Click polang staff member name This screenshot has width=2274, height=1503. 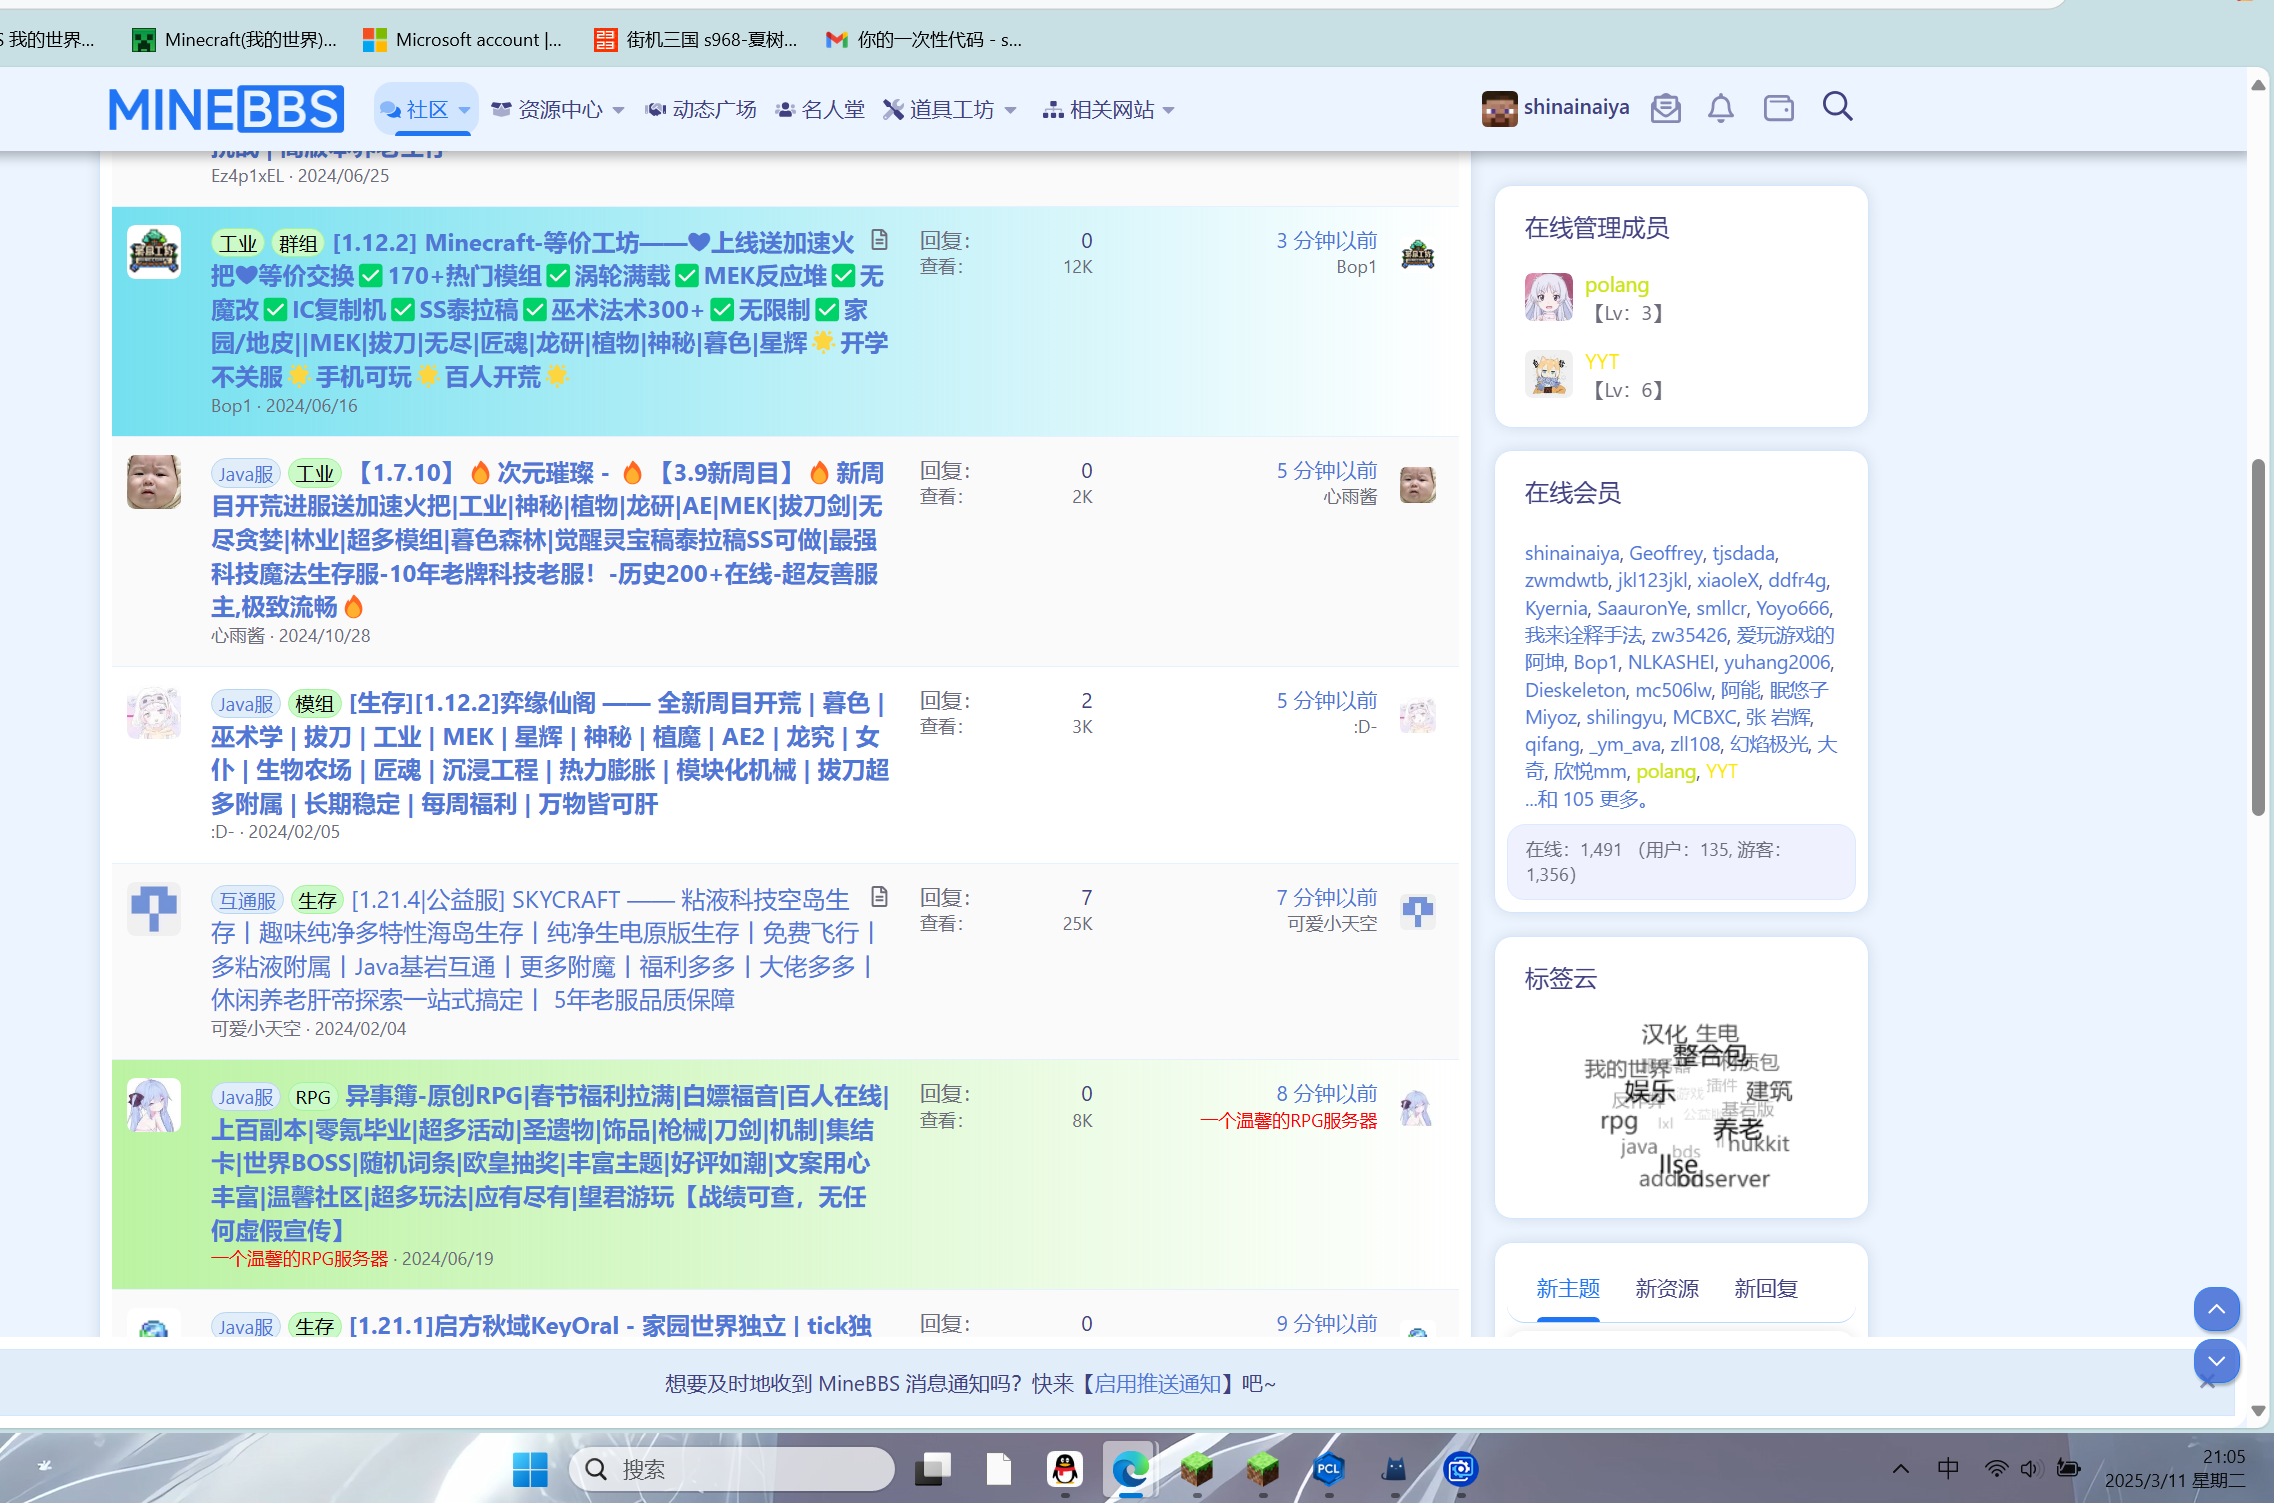coord(1617,285)
